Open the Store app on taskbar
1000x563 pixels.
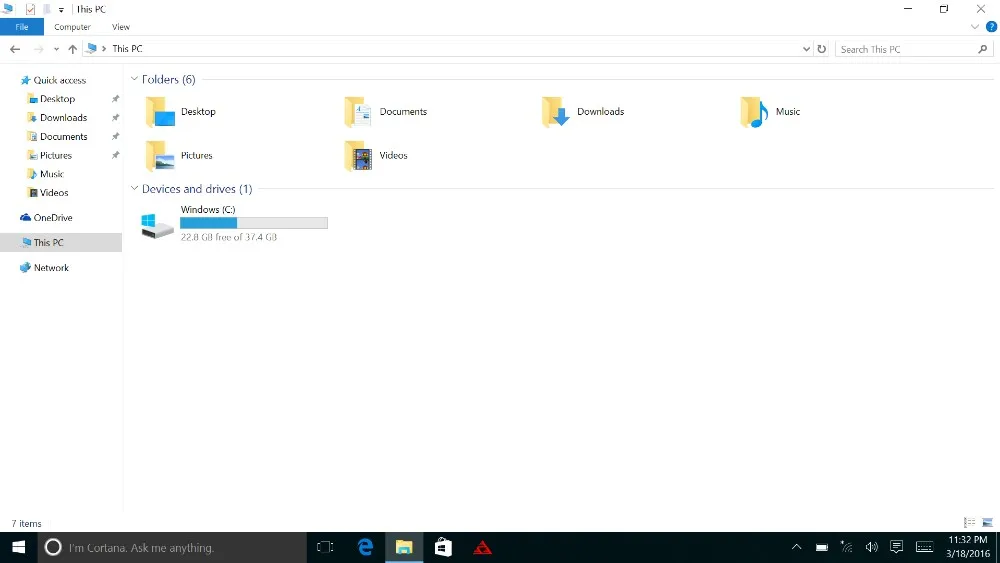[443, 548]
